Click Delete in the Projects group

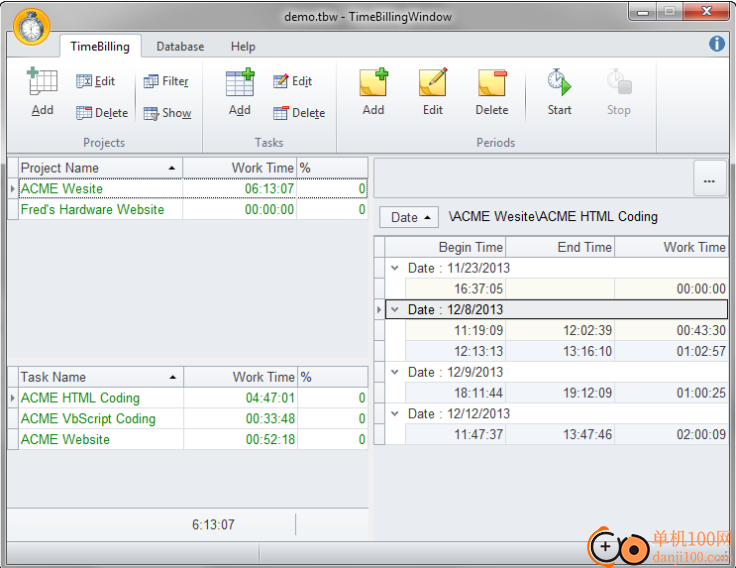(102, 113)
